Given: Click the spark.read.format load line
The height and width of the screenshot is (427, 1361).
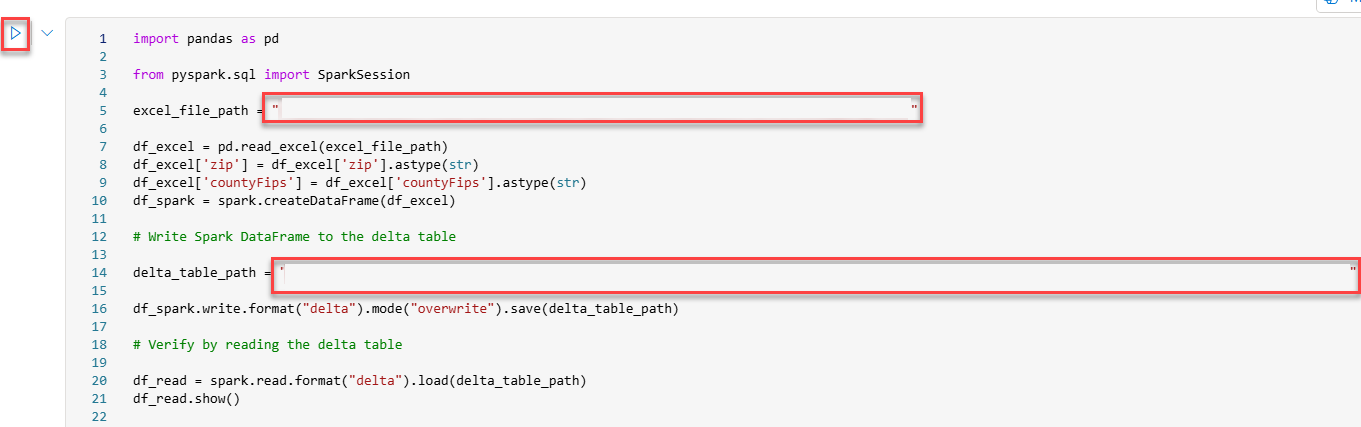Looking at the screenshot, I should click(358, 381).
